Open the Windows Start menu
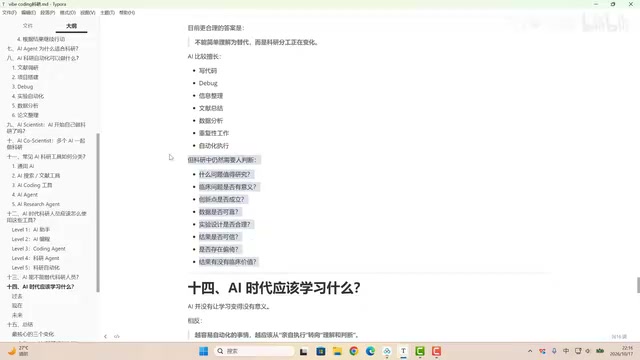 [203, 351]
